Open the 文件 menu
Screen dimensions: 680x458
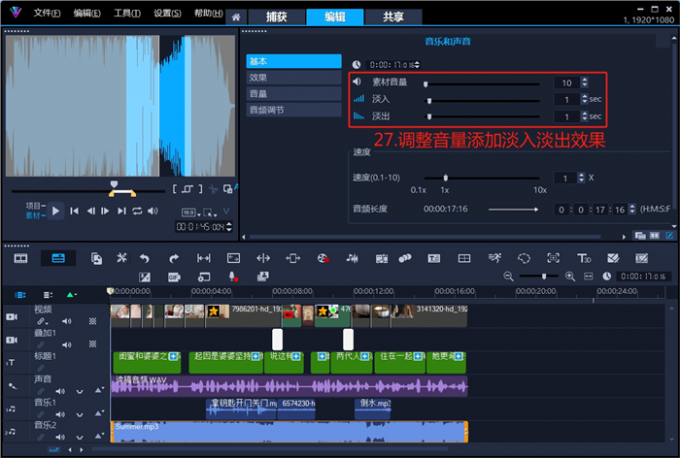tap(47, 13)
